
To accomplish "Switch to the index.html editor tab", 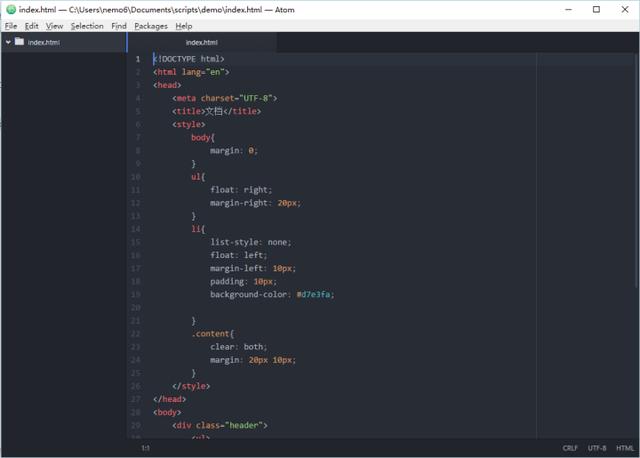I will pos(202,43).
